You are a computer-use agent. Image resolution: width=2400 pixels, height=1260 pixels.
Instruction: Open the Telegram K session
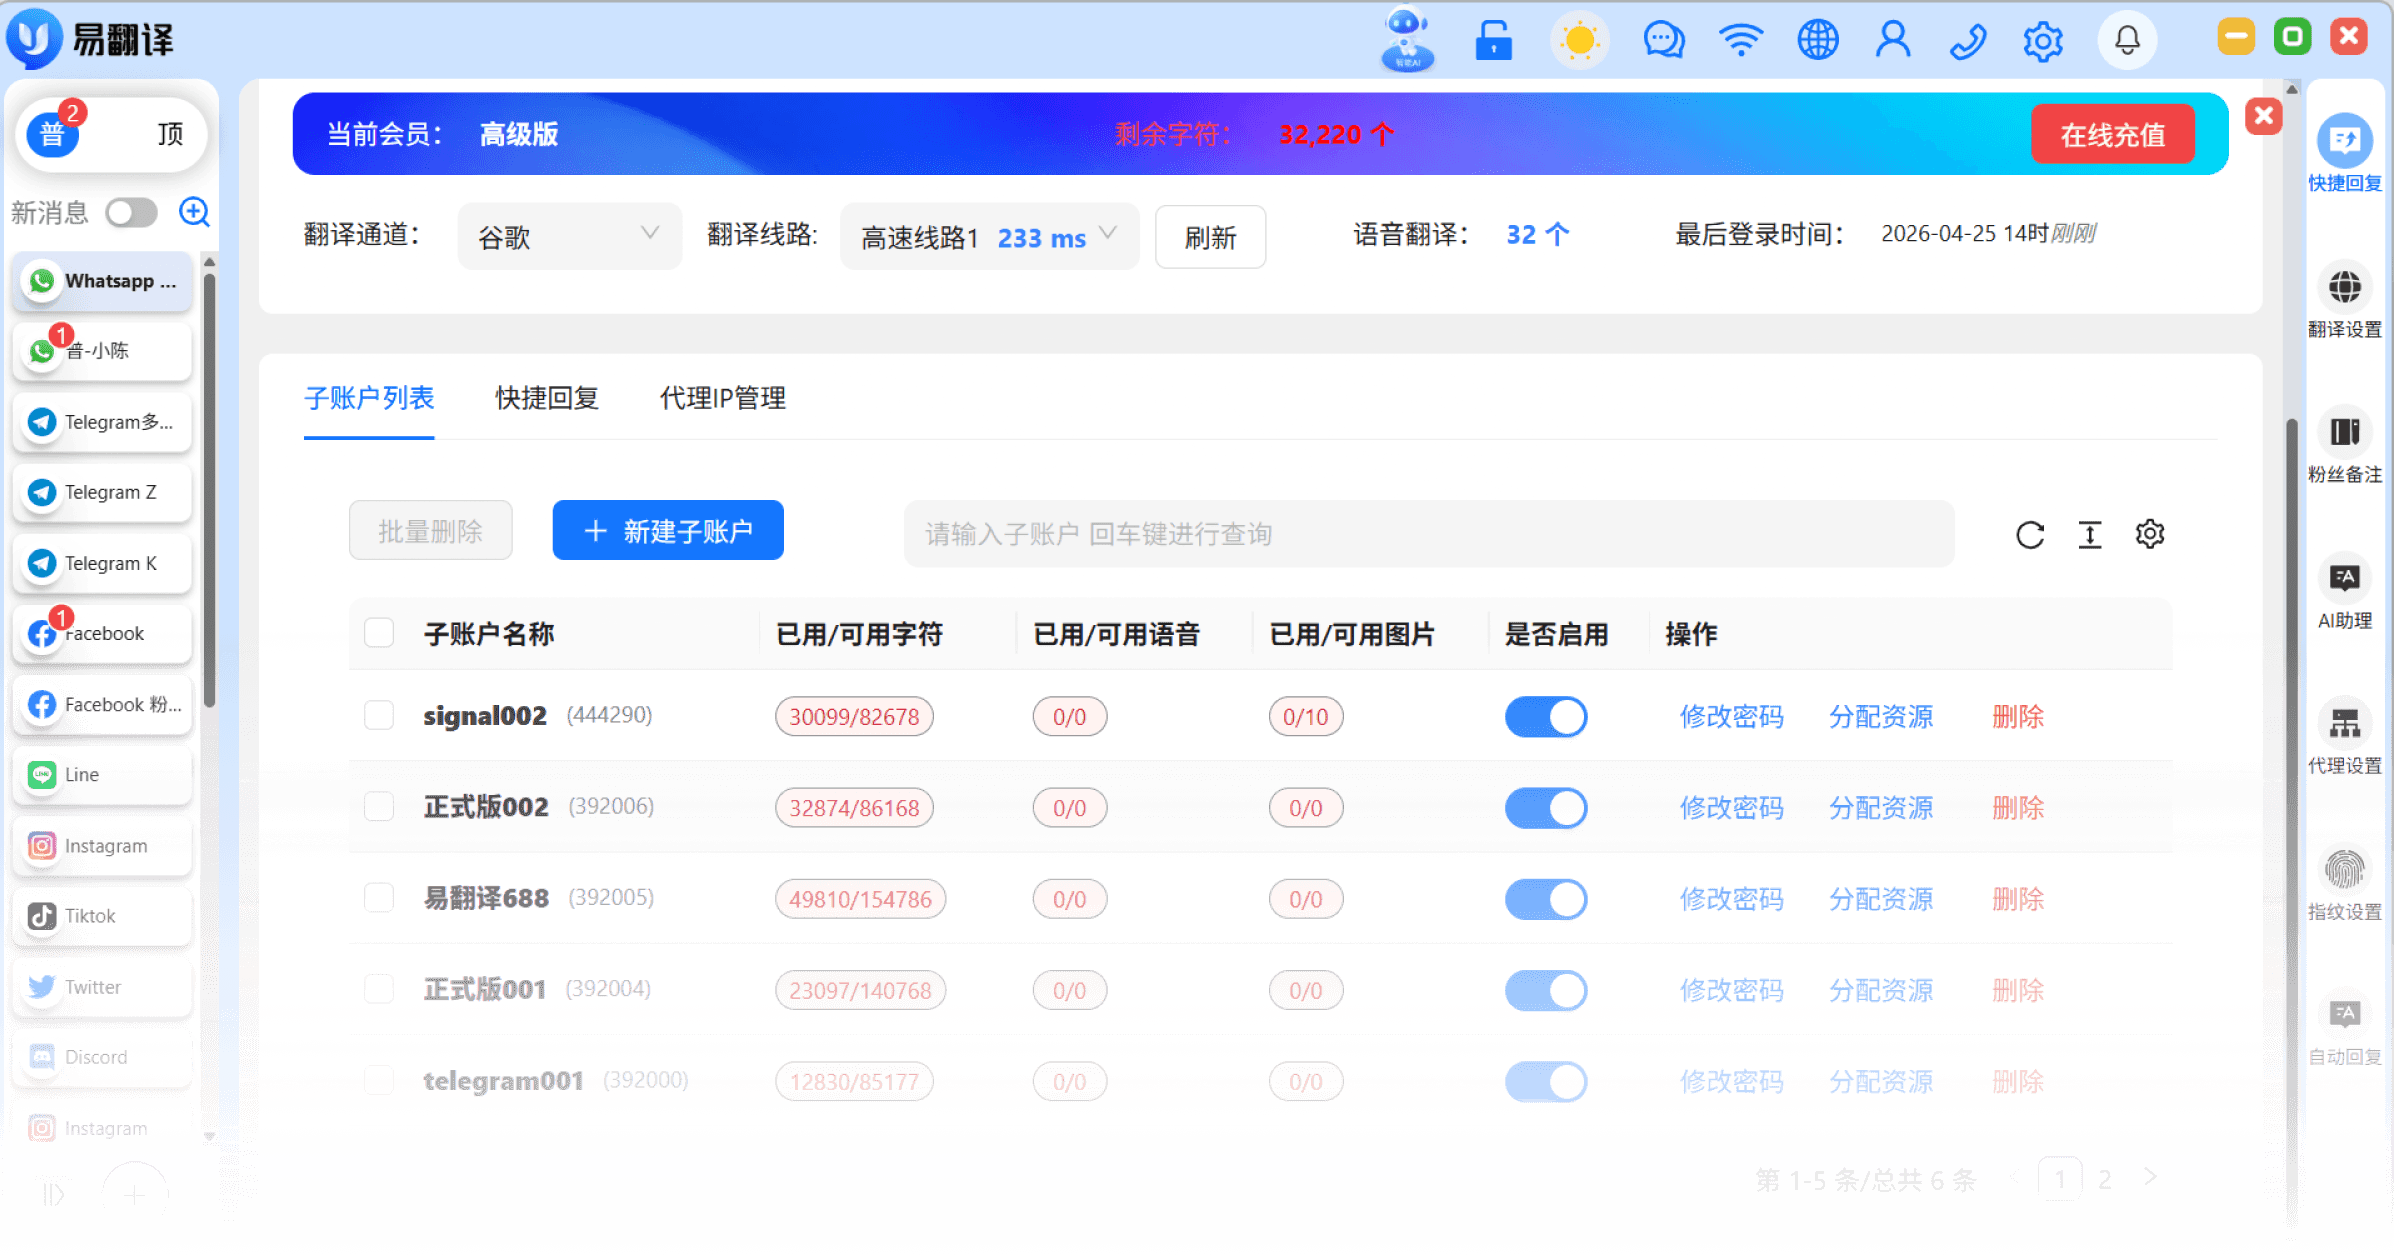103,564
